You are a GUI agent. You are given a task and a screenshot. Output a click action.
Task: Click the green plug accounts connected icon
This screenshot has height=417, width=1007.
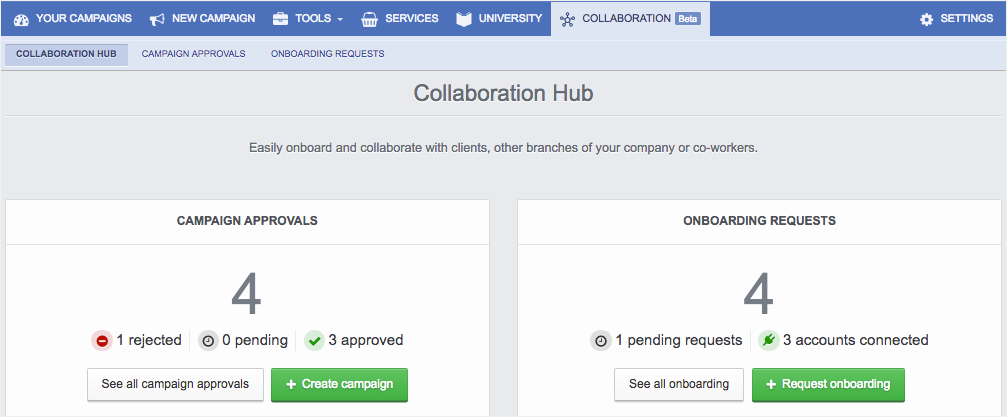pos(769,341)
